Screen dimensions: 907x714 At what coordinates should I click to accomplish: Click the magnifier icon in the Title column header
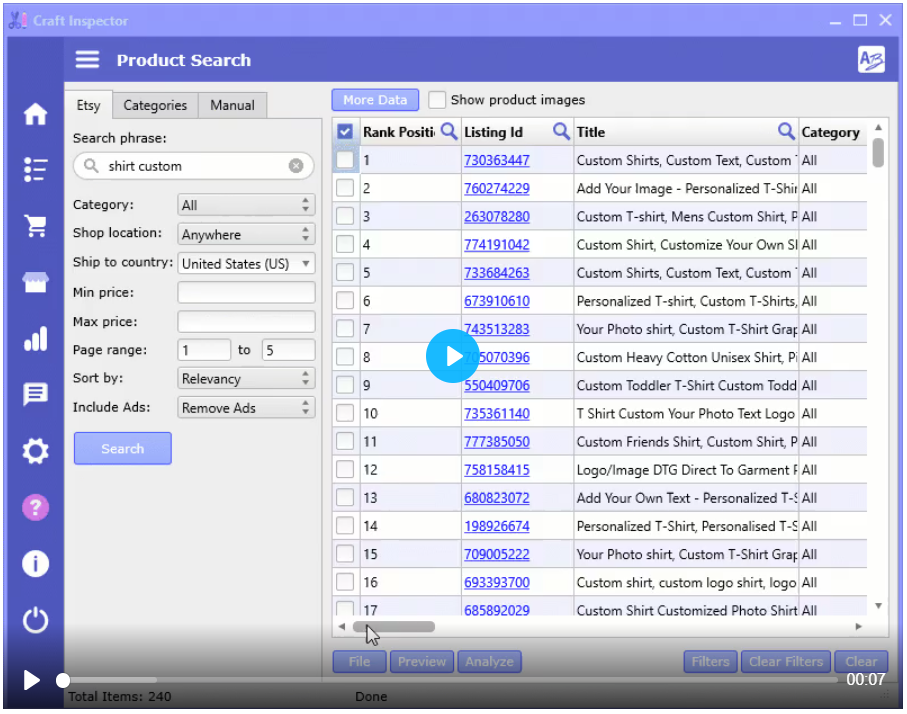786,131
